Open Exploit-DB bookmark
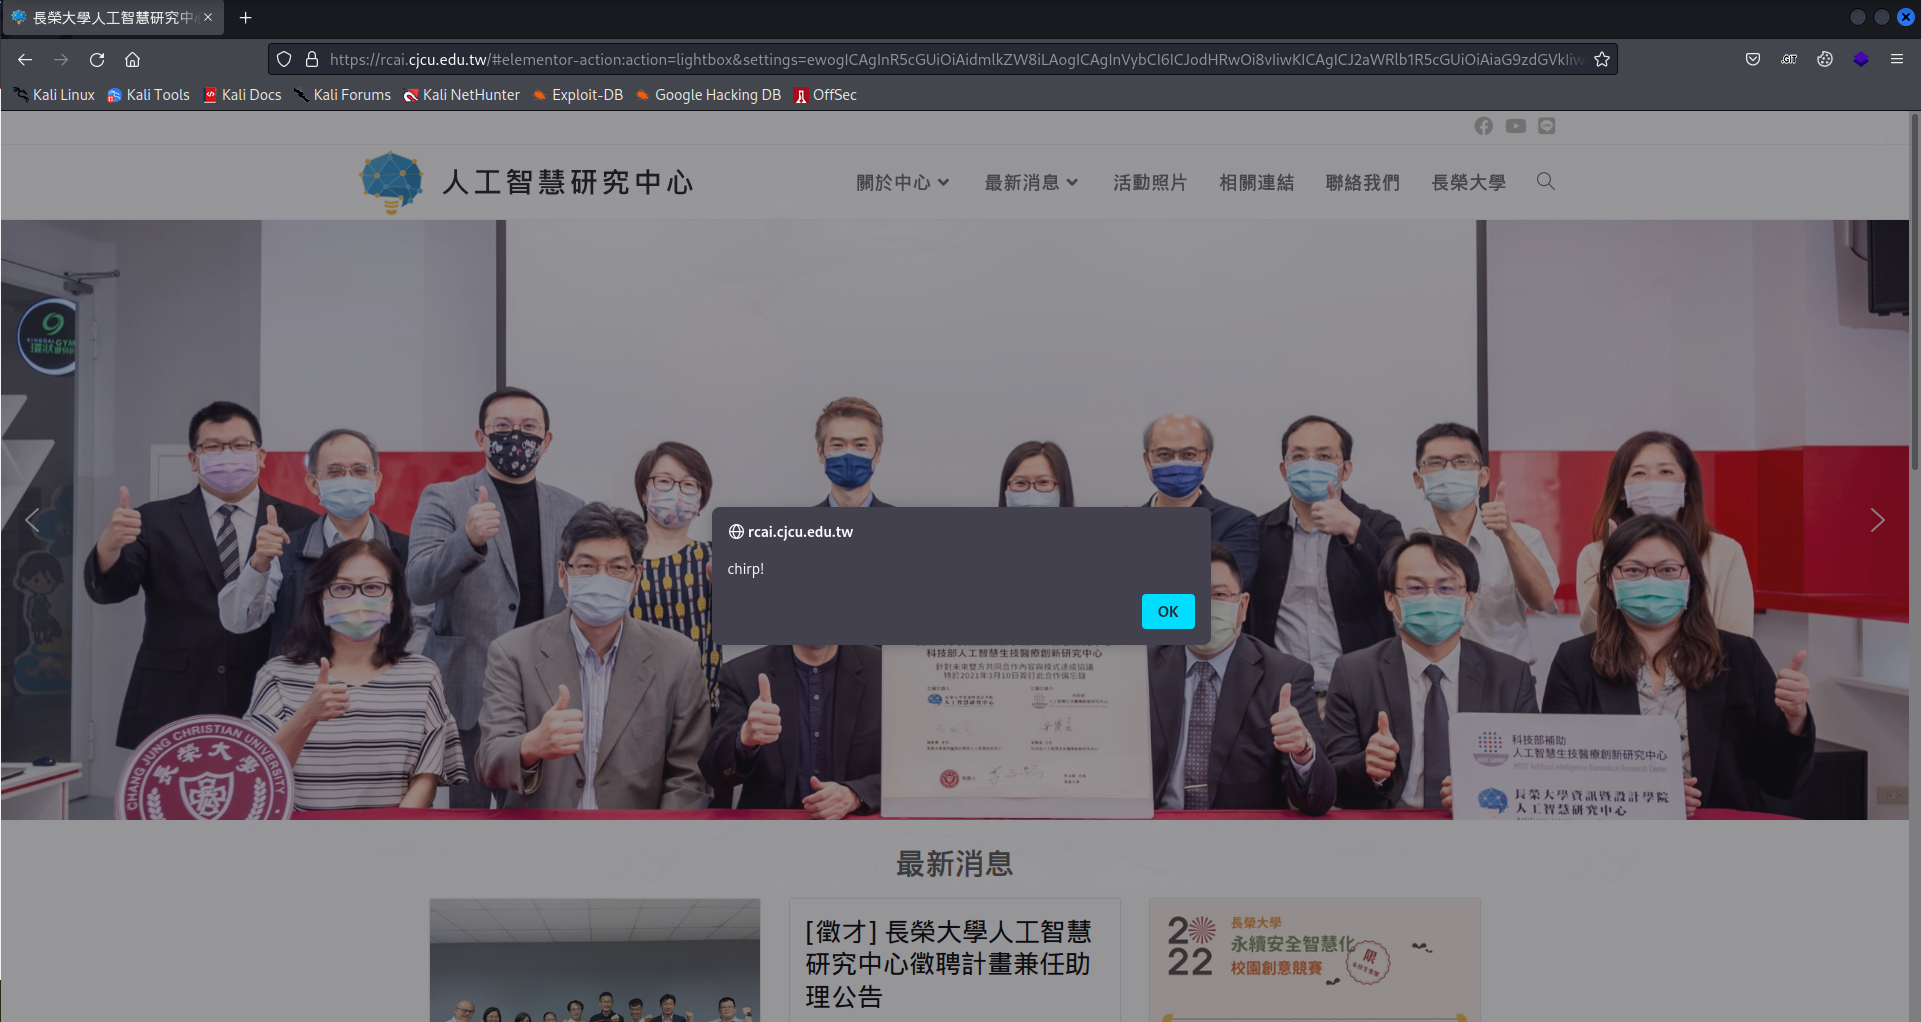This screenshot has height=1022, width=1921. tap(578, 95)
